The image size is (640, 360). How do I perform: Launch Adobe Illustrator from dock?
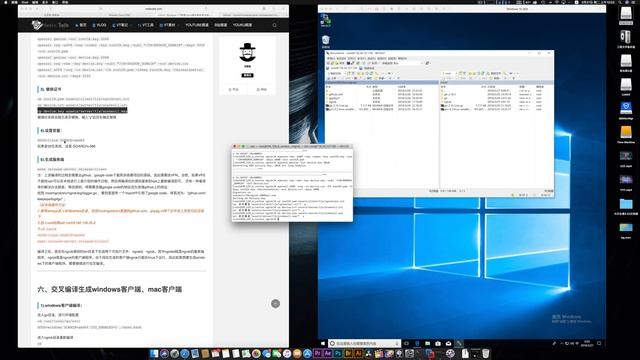tap(358, 353)
